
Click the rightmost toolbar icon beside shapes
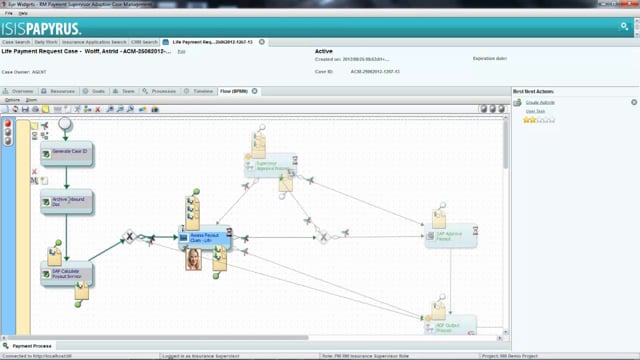pyautogui.click(x=155, y=109)
